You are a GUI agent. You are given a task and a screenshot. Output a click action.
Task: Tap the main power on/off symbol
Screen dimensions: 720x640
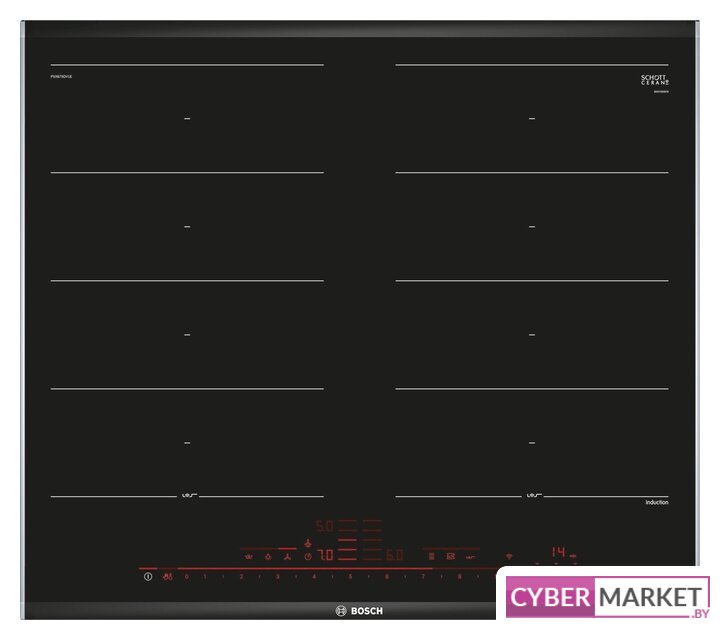(x=148, y=576)
